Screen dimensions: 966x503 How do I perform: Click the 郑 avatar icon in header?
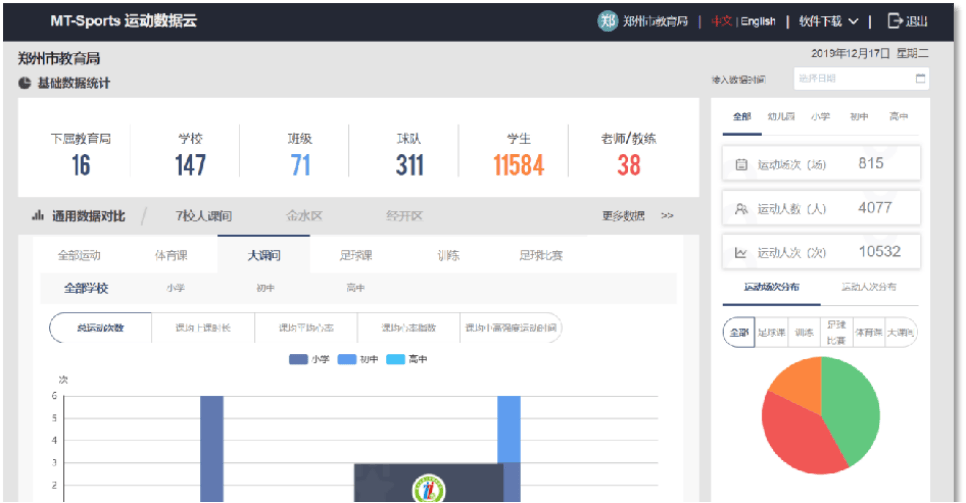tap(607, 21)
